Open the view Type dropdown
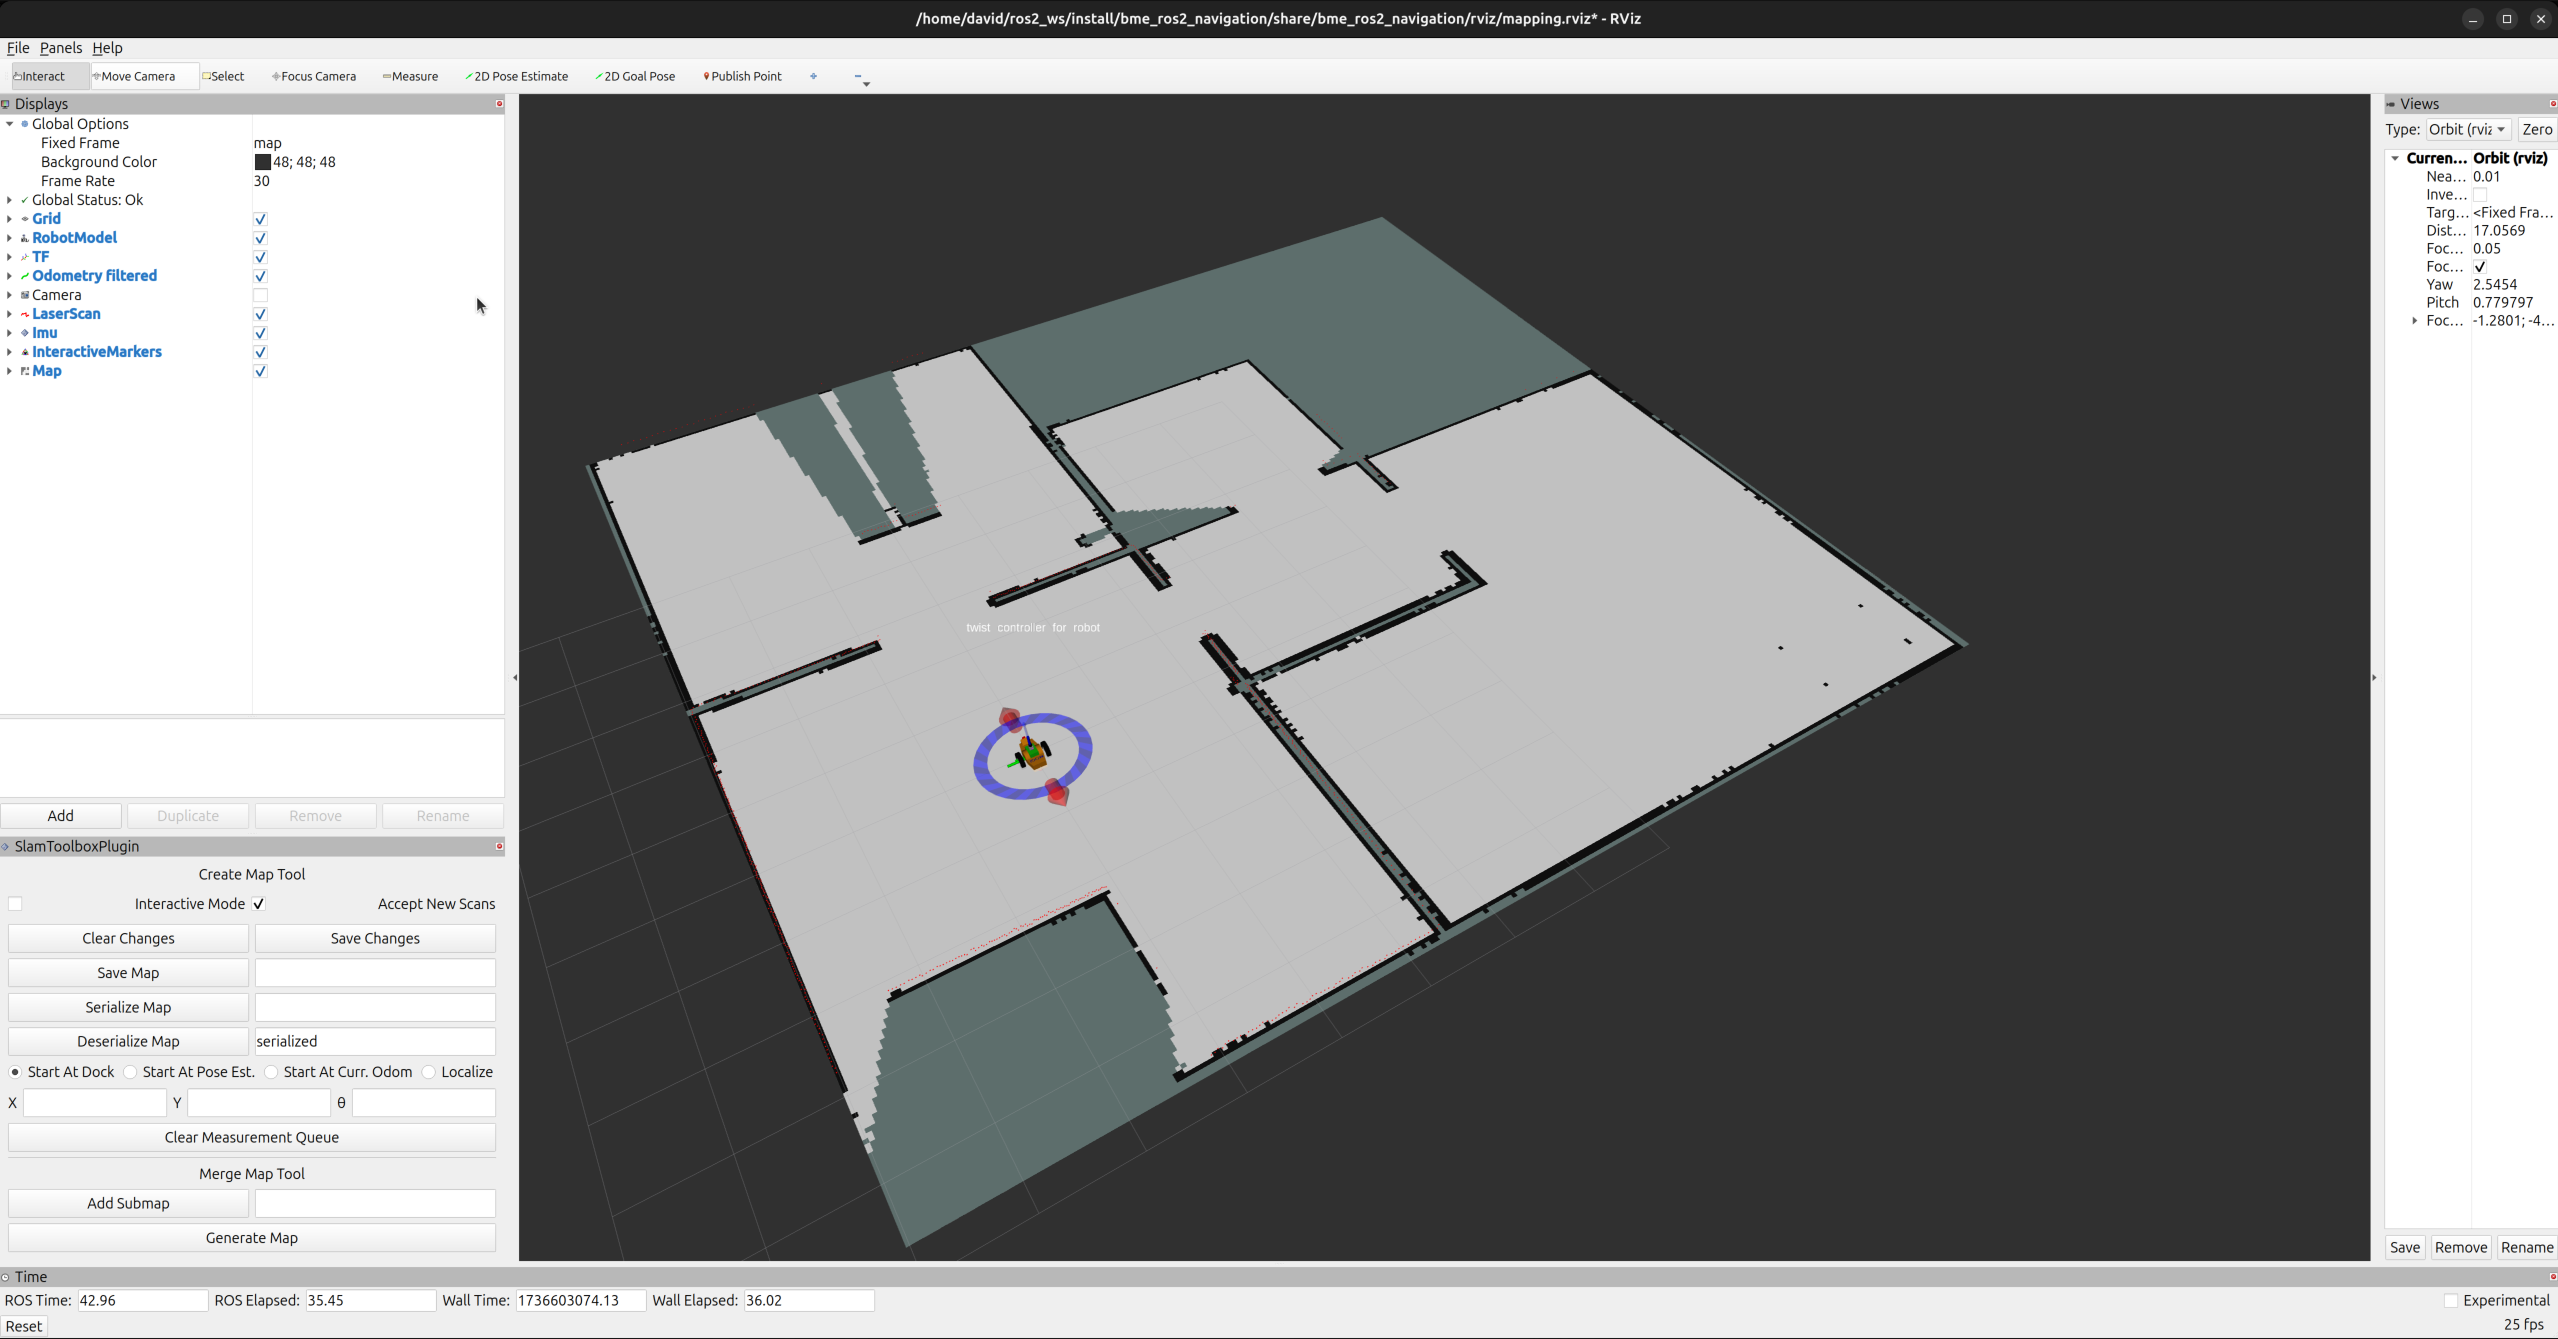The image size is (2558, 1339). pyautogui.click(x=2467, y=130)
